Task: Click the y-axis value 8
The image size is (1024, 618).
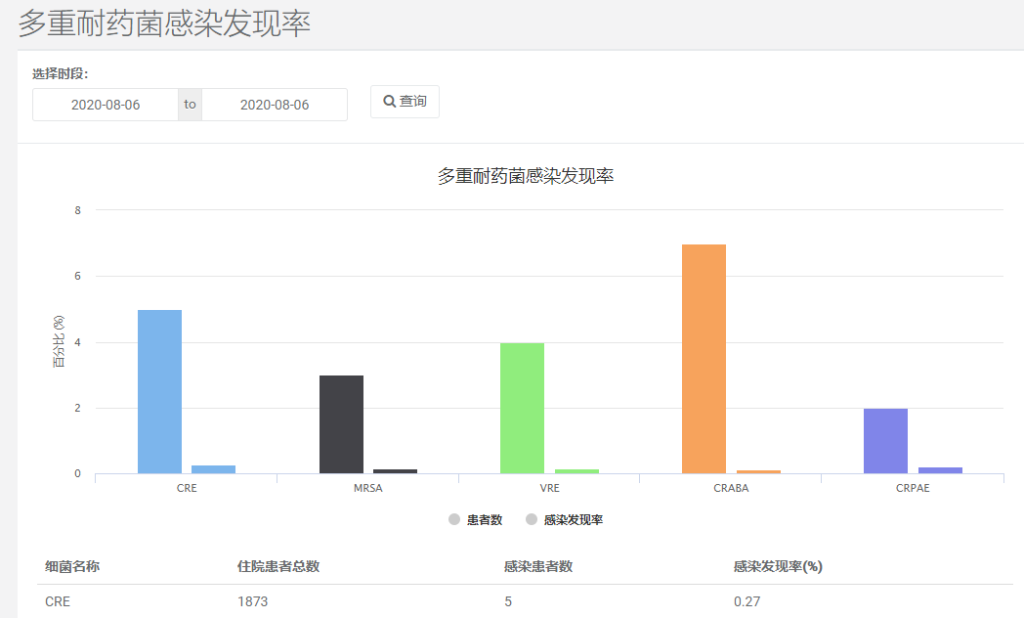Action: click(x=78, y=210)
